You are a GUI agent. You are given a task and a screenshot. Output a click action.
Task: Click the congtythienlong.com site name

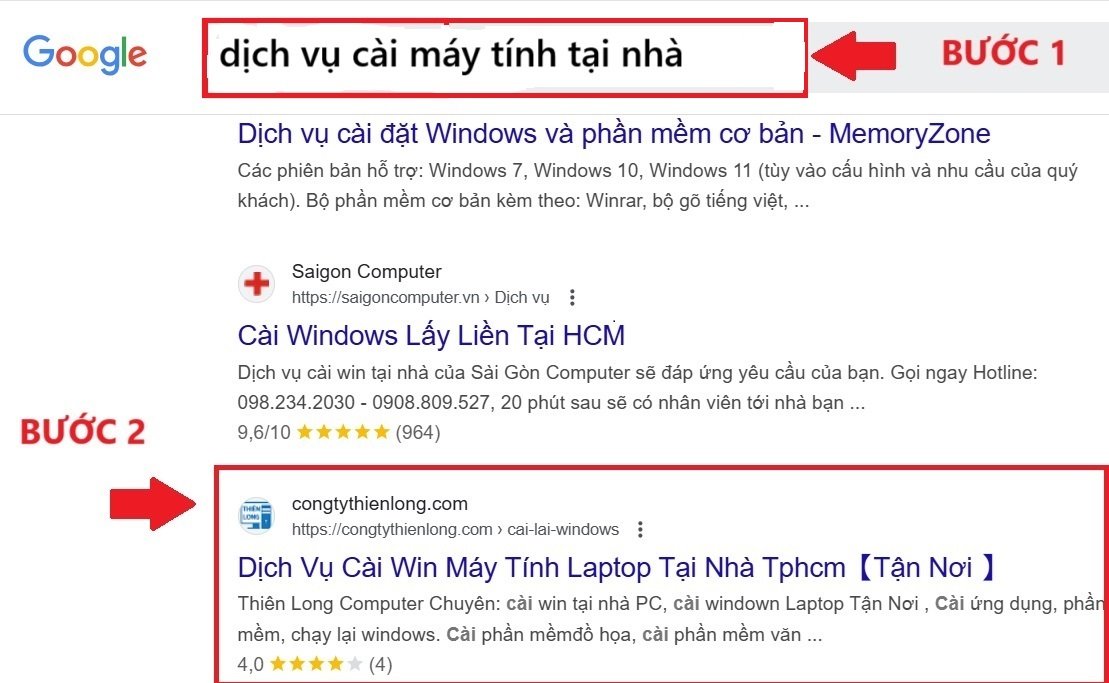[x=380, y=503]
